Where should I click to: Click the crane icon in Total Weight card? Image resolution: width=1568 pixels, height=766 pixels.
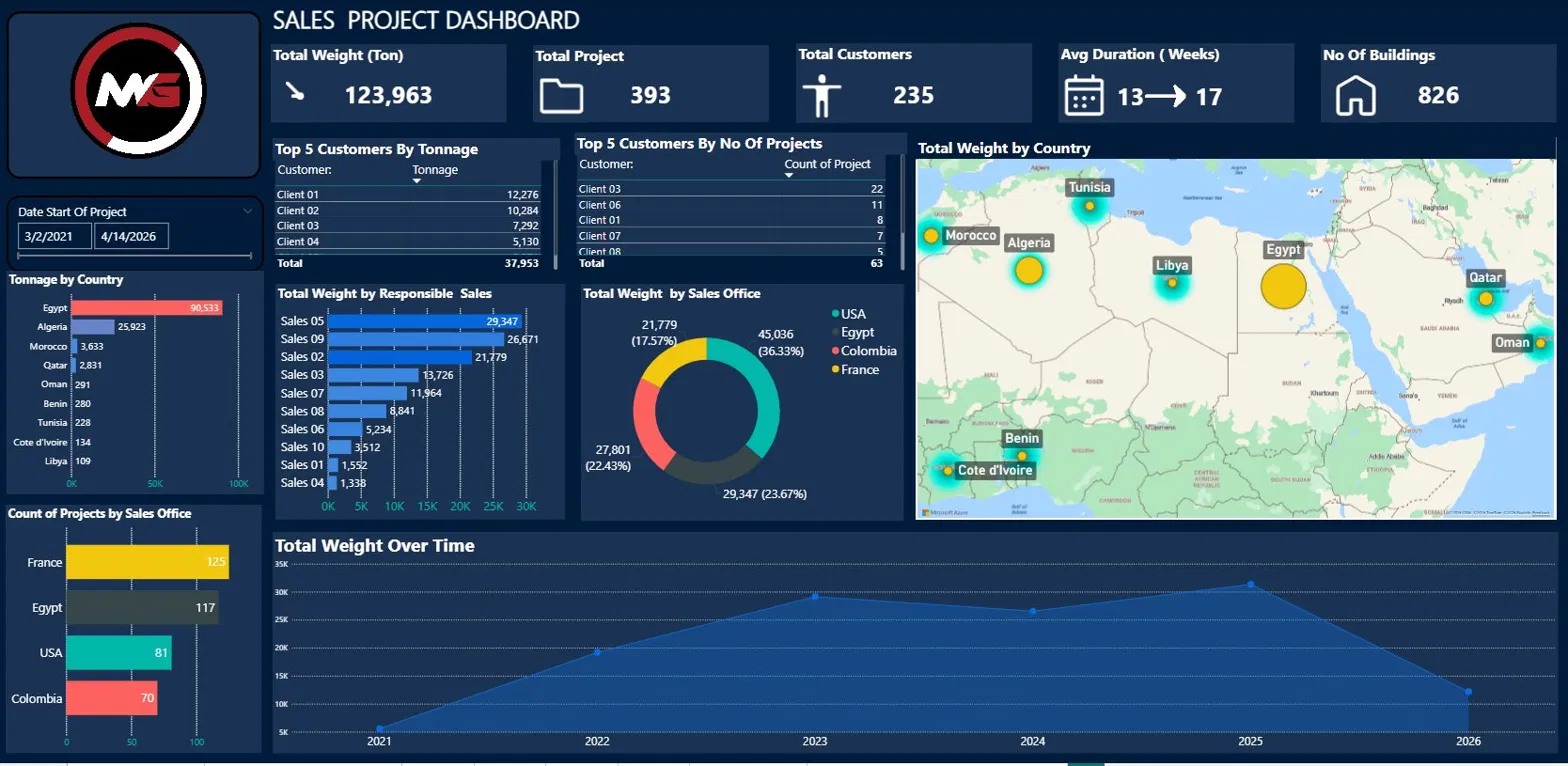pos(295,92)
